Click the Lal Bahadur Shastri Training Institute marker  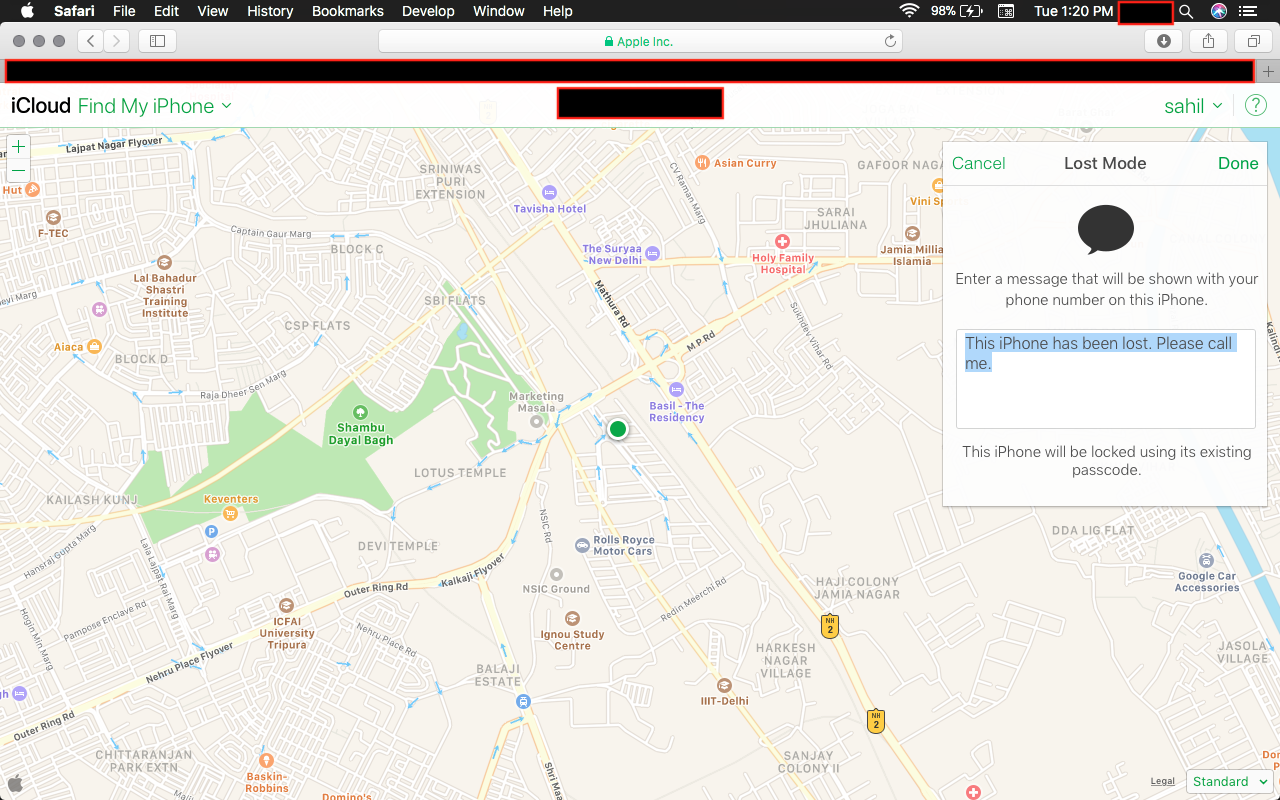click(164, 262)
